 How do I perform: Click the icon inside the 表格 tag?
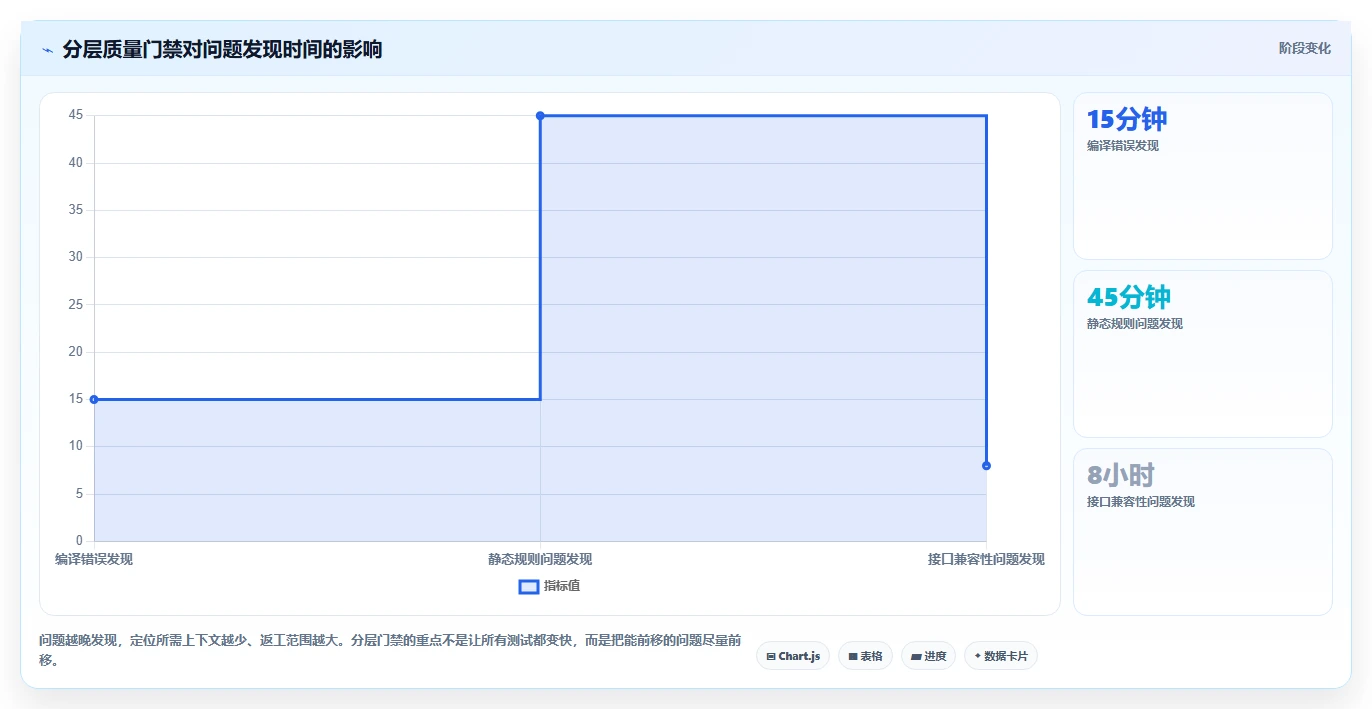pos(853,656)
